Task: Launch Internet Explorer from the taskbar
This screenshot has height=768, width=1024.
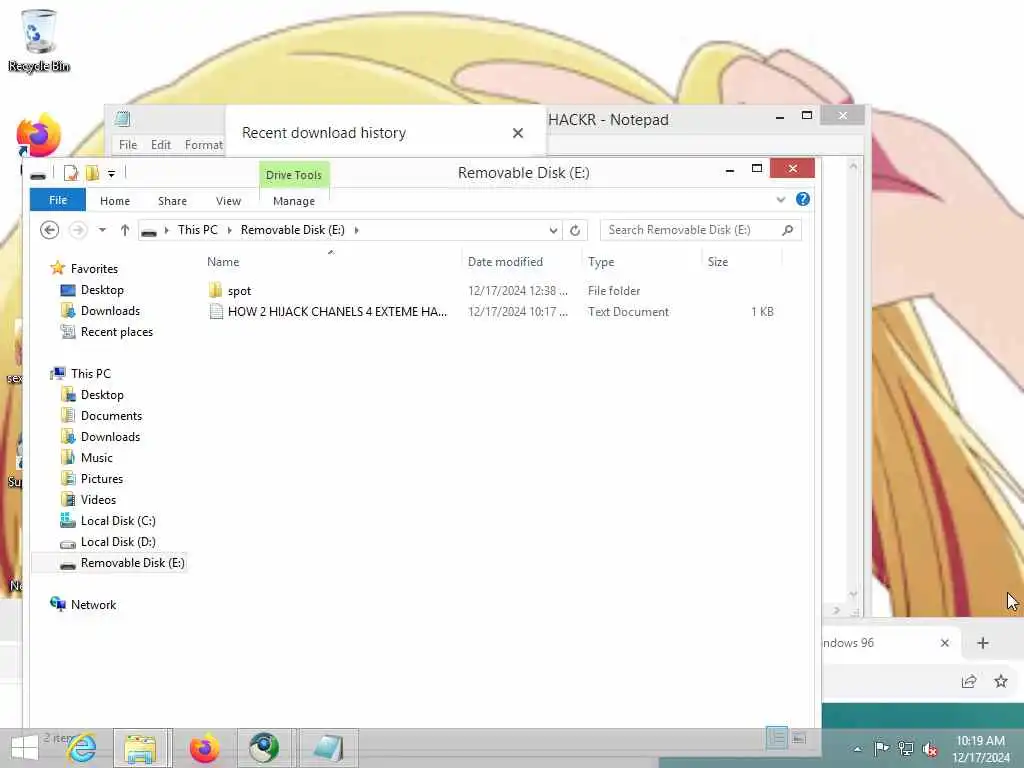Action: pyautogui.click(x=82, y=748)
